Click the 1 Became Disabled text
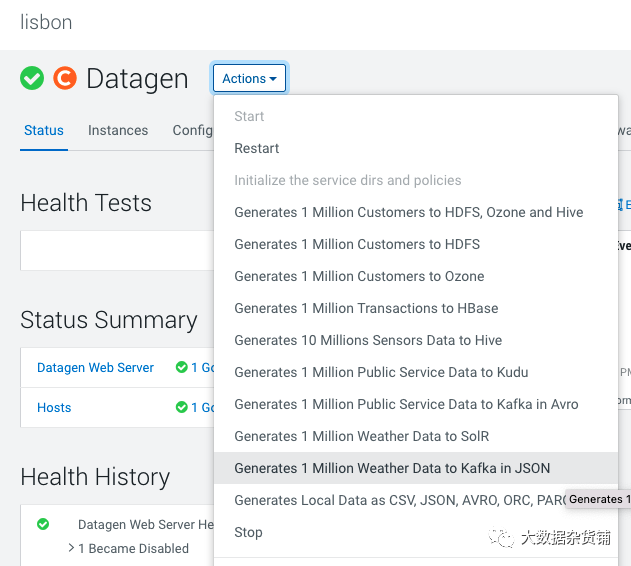631x566 pixels. (133, 548)
